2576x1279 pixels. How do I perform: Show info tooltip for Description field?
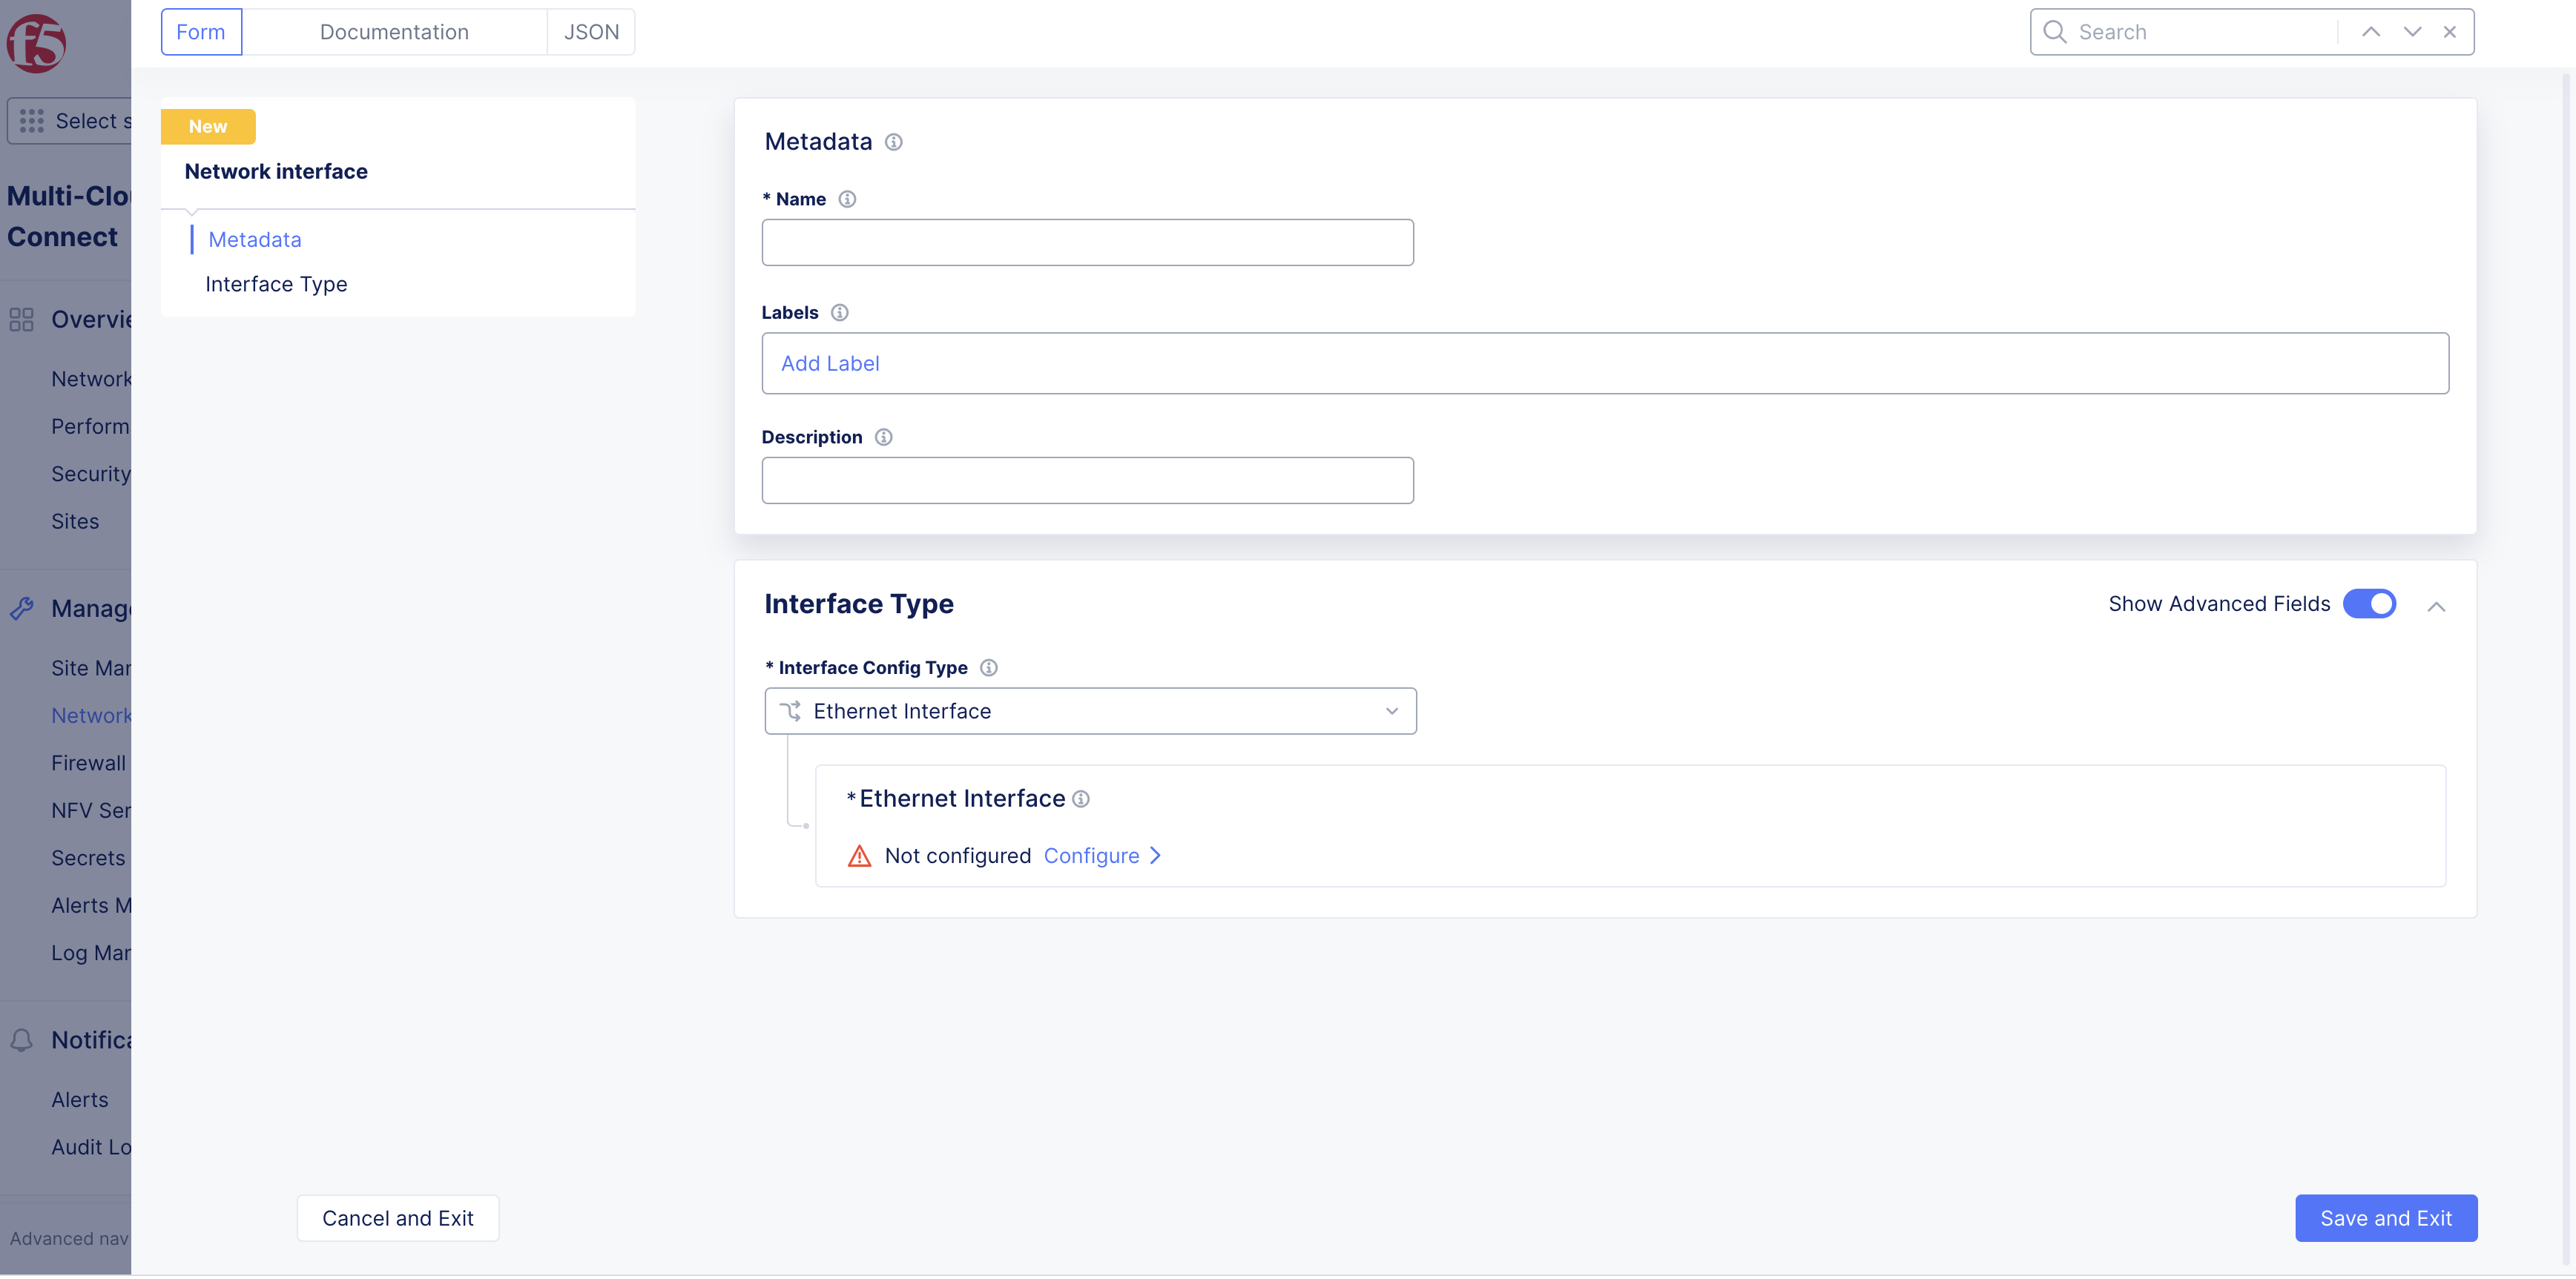click(884, 437)
